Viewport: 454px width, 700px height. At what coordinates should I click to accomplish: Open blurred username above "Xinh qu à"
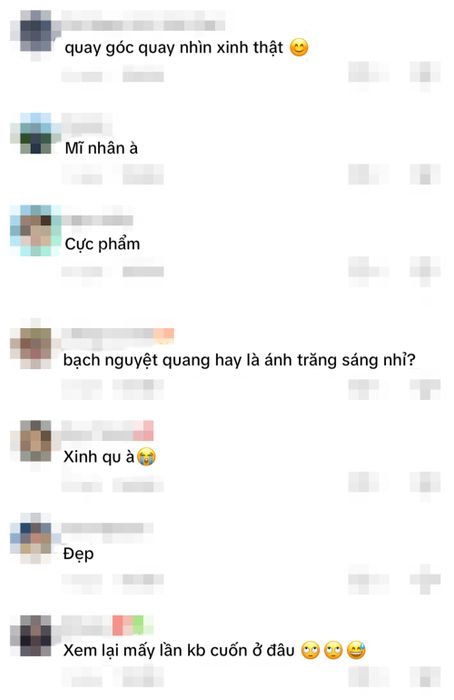click(x=108, y=431)
